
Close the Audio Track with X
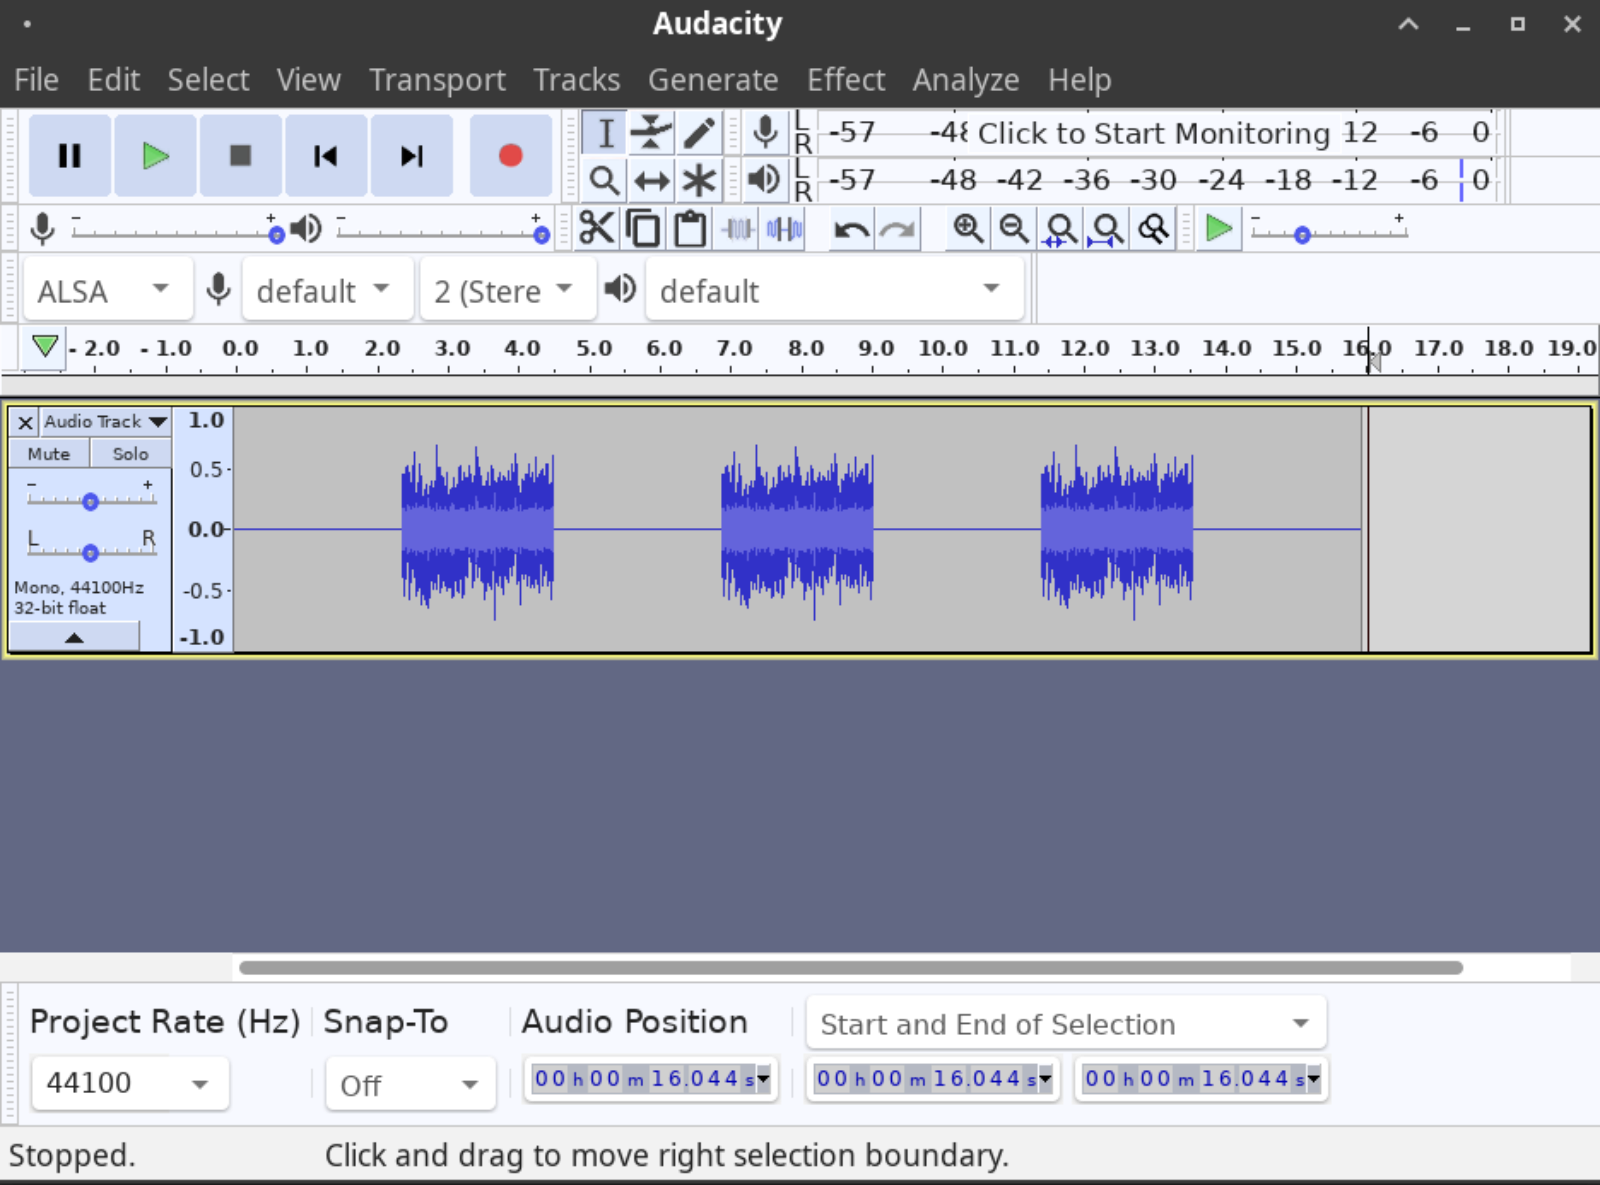coord(26,422)
